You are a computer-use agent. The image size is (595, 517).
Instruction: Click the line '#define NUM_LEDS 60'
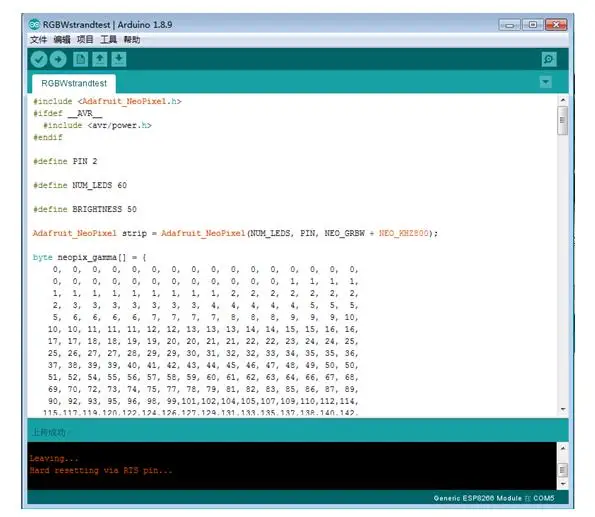tap(80, 185)
